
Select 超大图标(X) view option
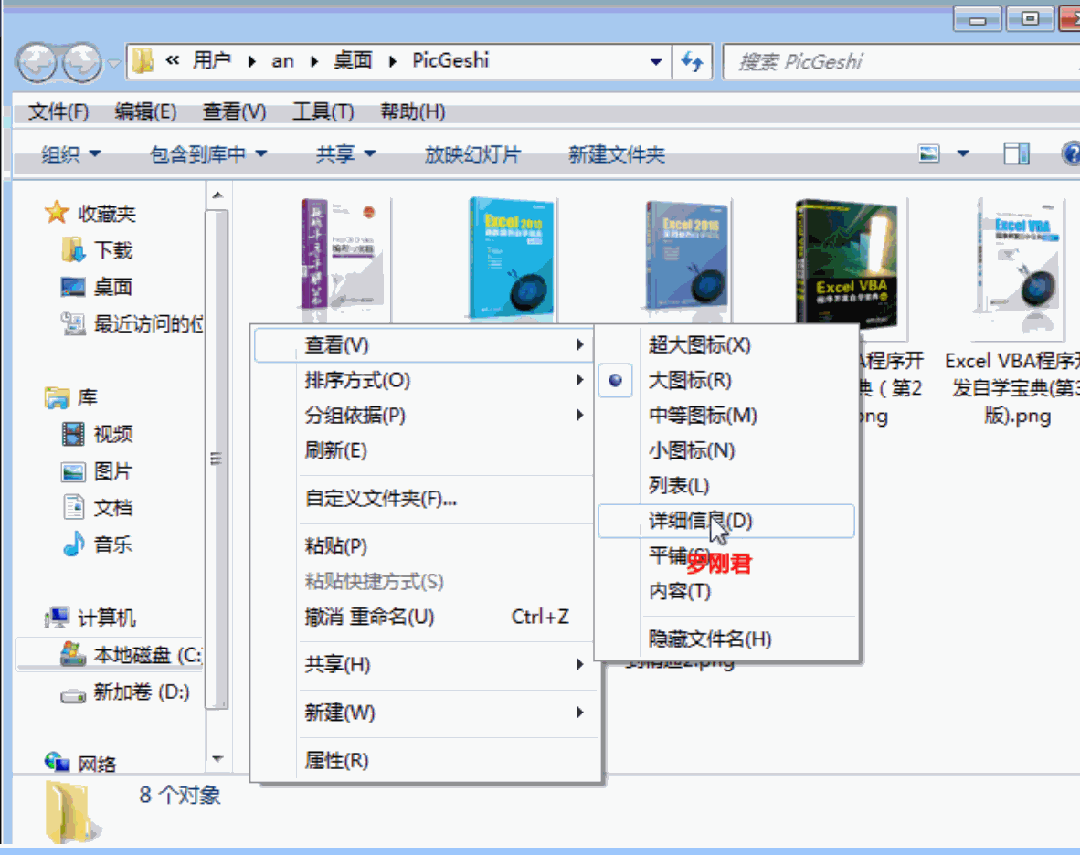727,344
